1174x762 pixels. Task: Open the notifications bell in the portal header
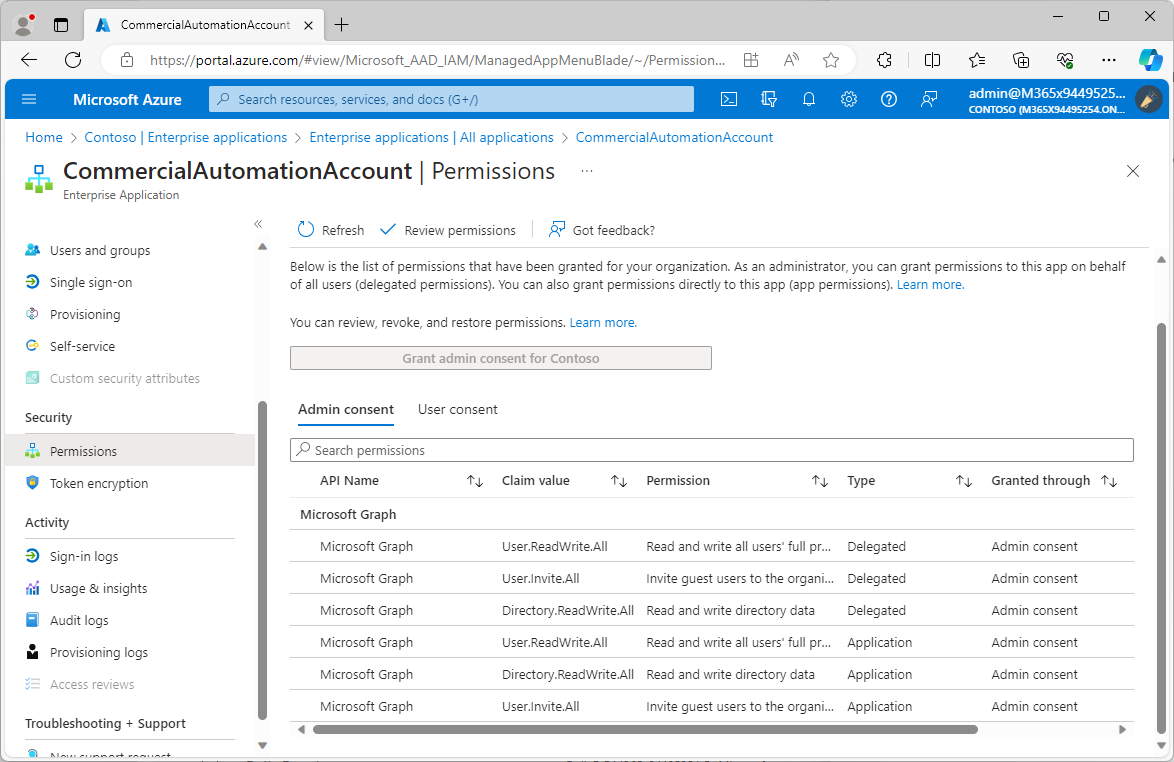click(x=808, y=99)
